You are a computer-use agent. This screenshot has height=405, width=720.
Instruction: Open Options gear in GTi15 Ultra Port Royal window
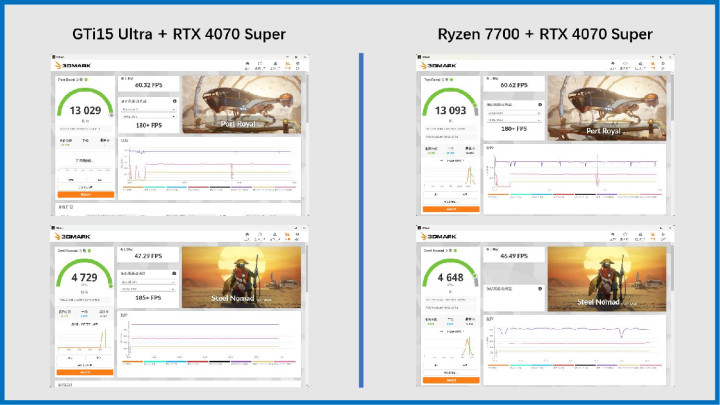point(298,65)
